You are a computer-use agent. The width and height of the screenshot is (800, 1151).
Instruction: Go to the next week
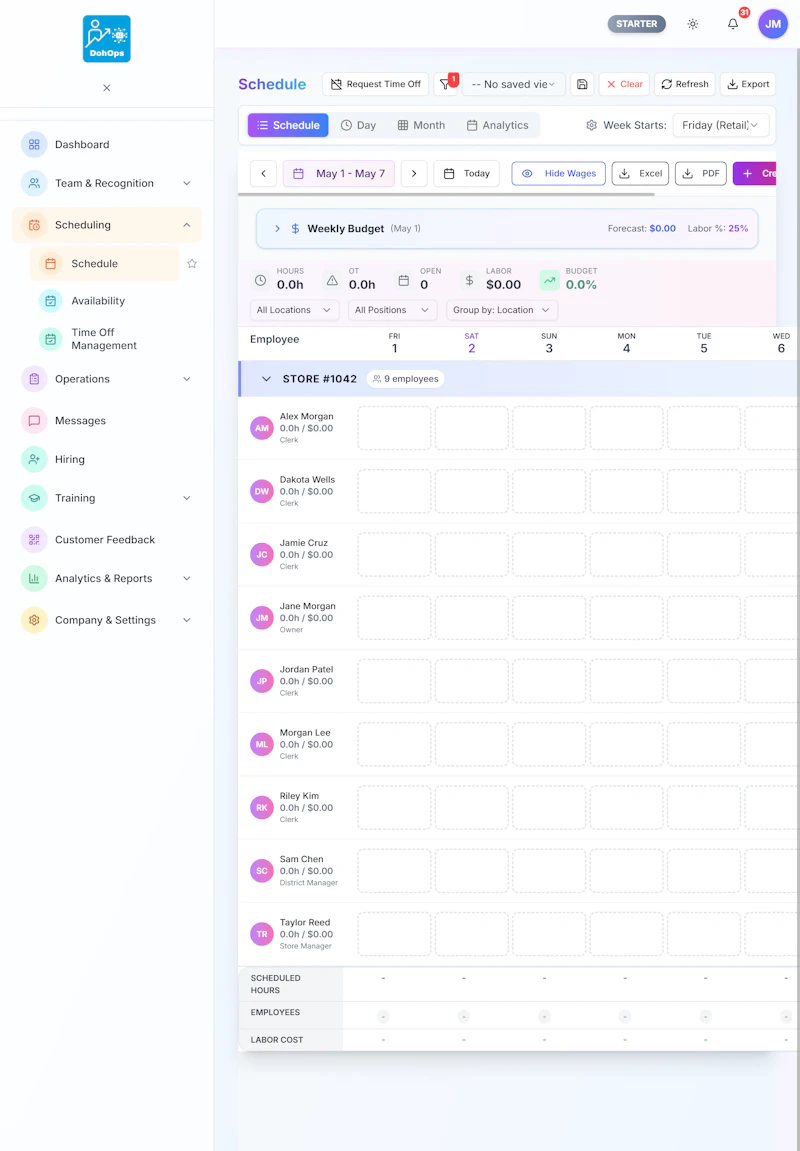click(x=414, y=174)
